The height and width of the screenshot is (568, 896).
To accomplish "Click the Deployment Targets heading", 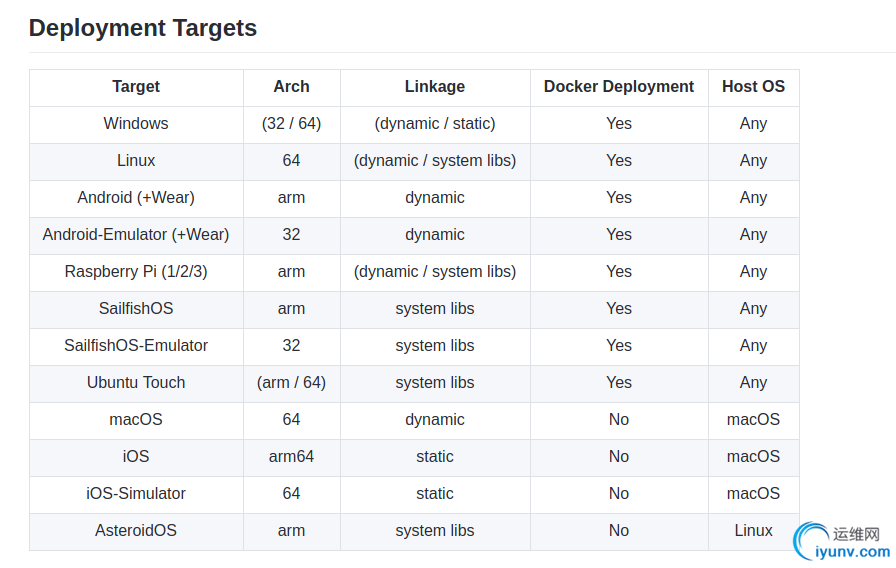I will pyautogui.click(x=143, y=28).
